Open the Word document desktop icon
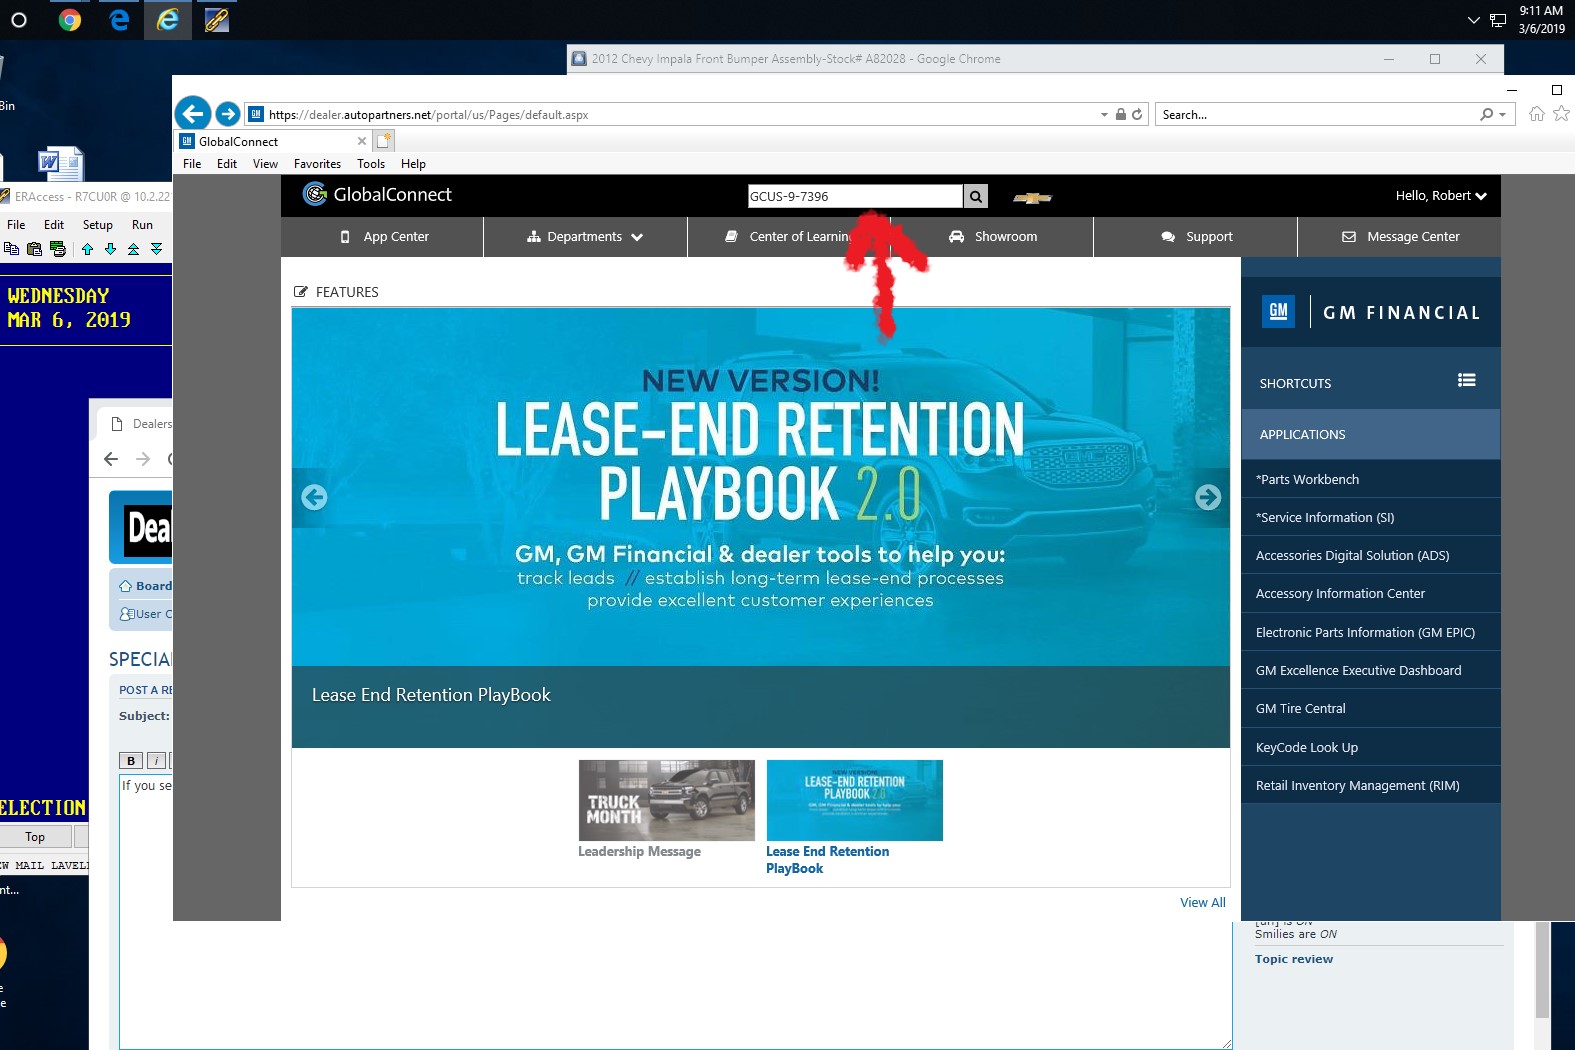1575x1050 pixels. [x=60, y=162]
